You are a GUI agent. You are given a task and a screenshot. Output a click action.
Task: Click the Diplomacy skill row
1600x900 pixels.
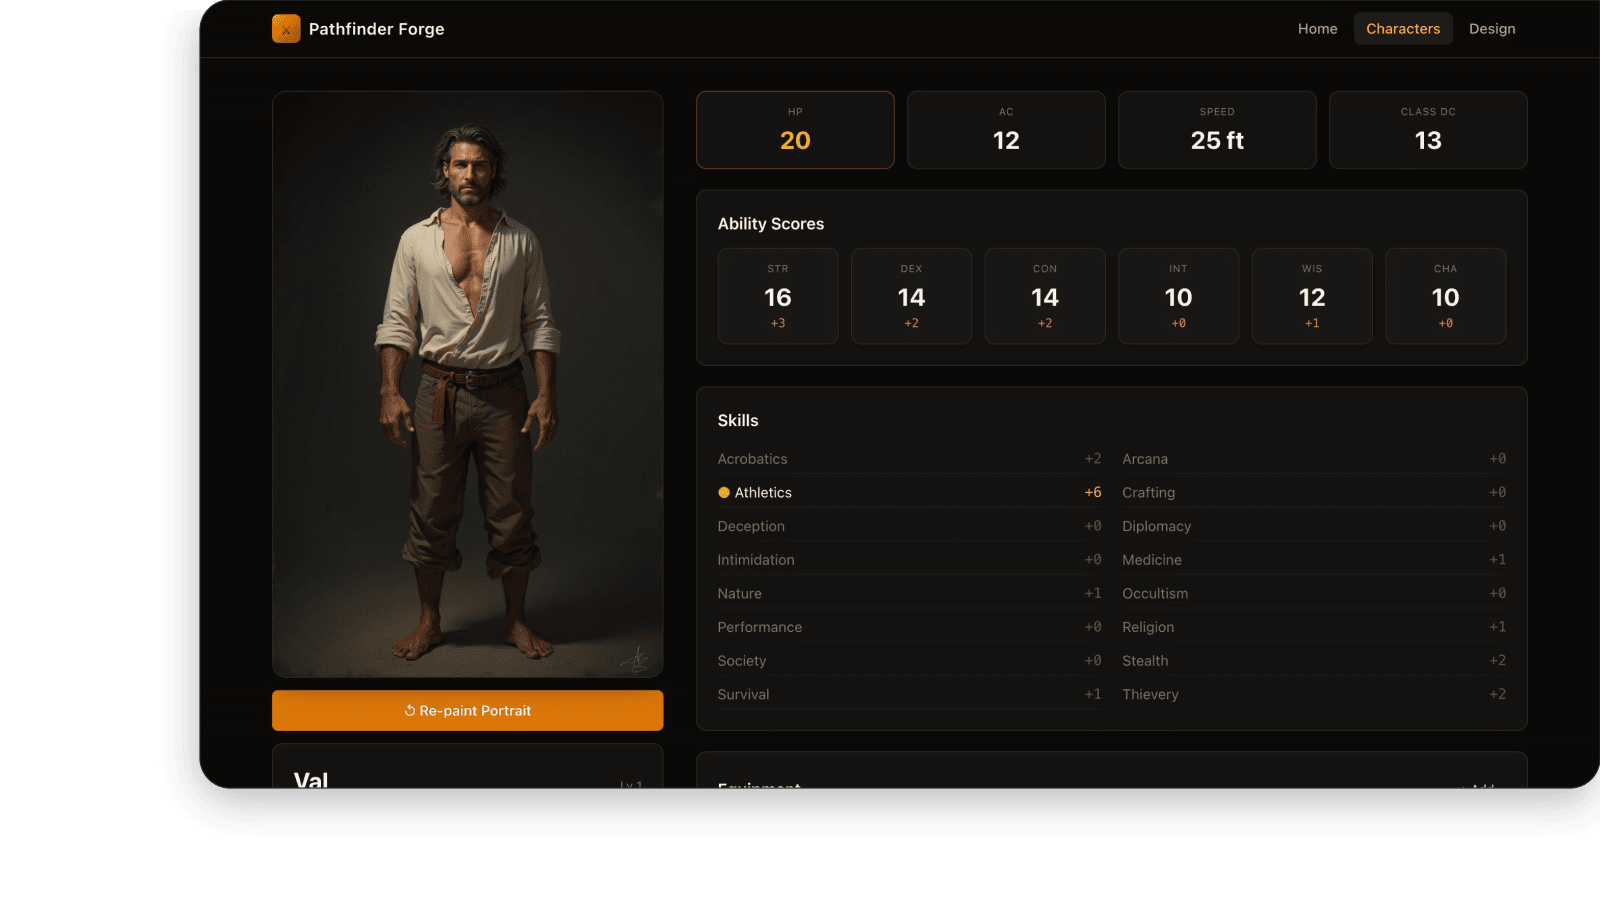(1314, 526)
